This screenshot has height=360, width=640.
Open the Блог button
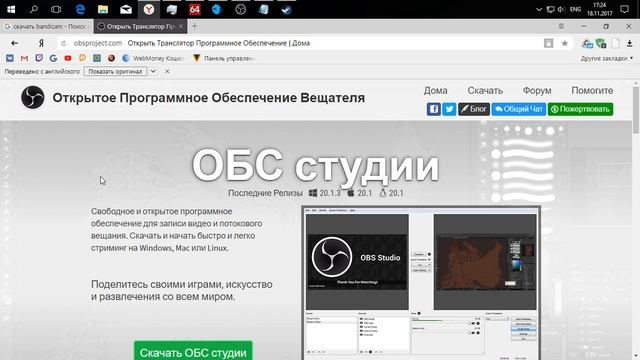click(473, 109)
